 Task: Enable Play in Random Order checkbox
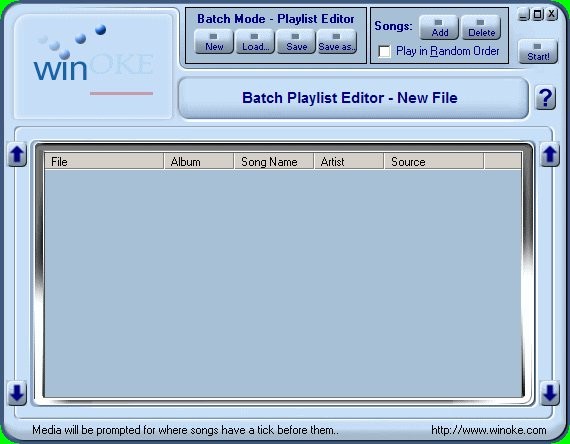click(384, 51)
